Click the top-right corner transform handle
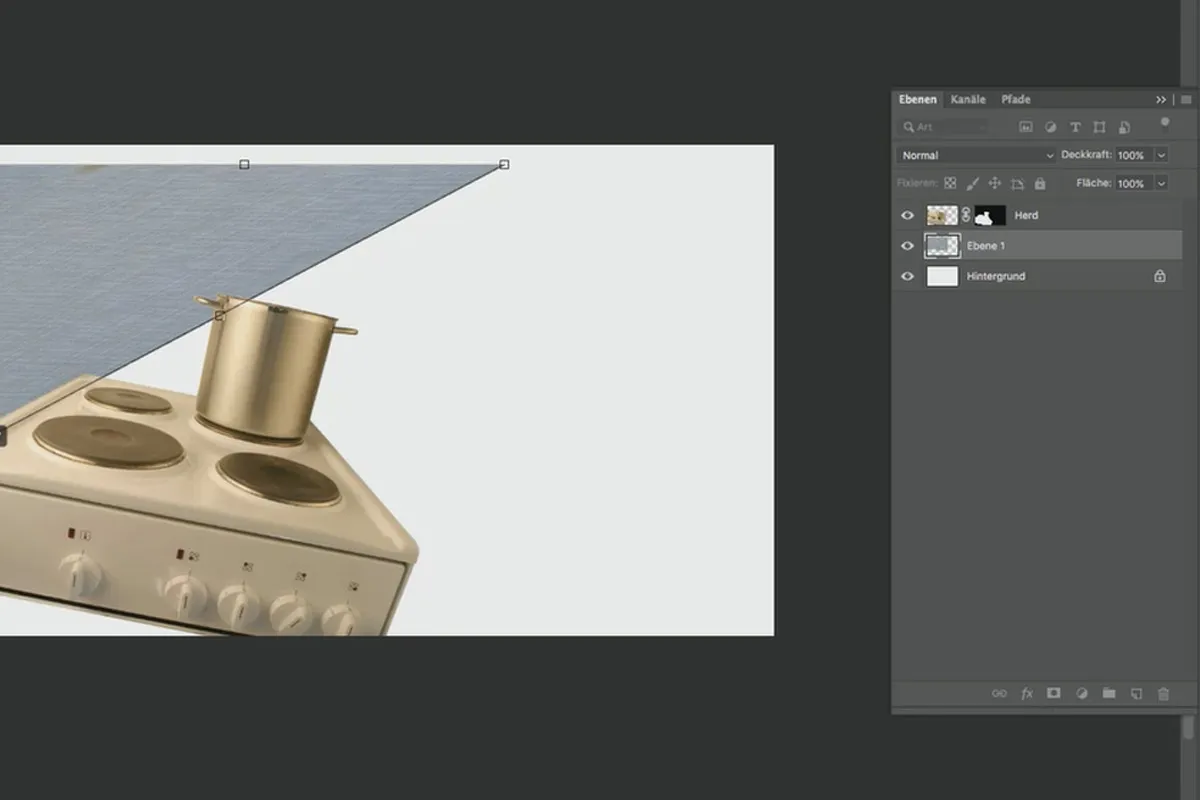The height and width of the screenshot is (800, 1200). click(x=504, y=164)
